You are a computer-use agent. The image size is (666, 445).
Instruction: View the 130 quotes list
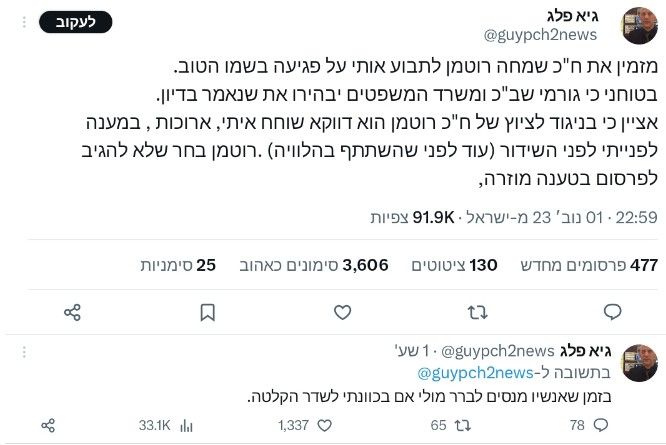(x=469, y=265)
